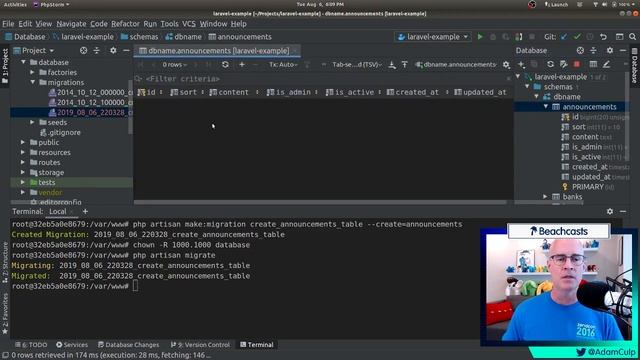Collapse the dbname schema node
Screen dimensions: 640x360
click(x=536, y=97)
